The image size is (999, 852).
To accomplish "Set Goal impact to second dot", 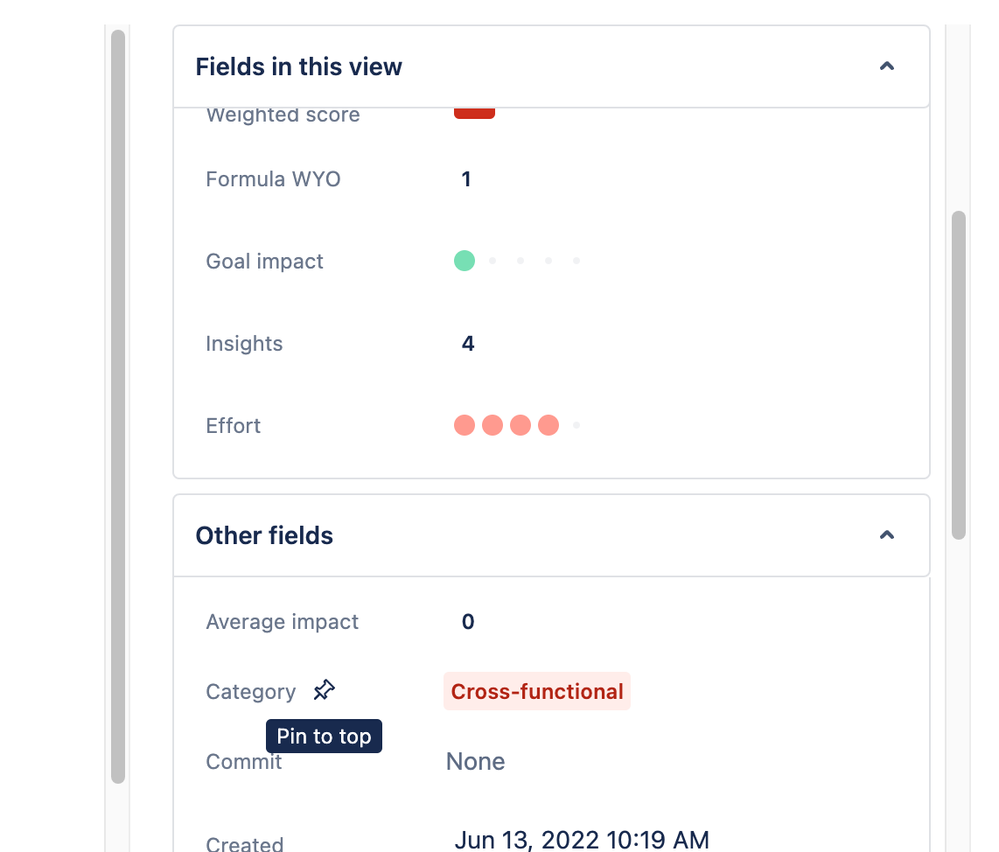I will coord(492,261).
